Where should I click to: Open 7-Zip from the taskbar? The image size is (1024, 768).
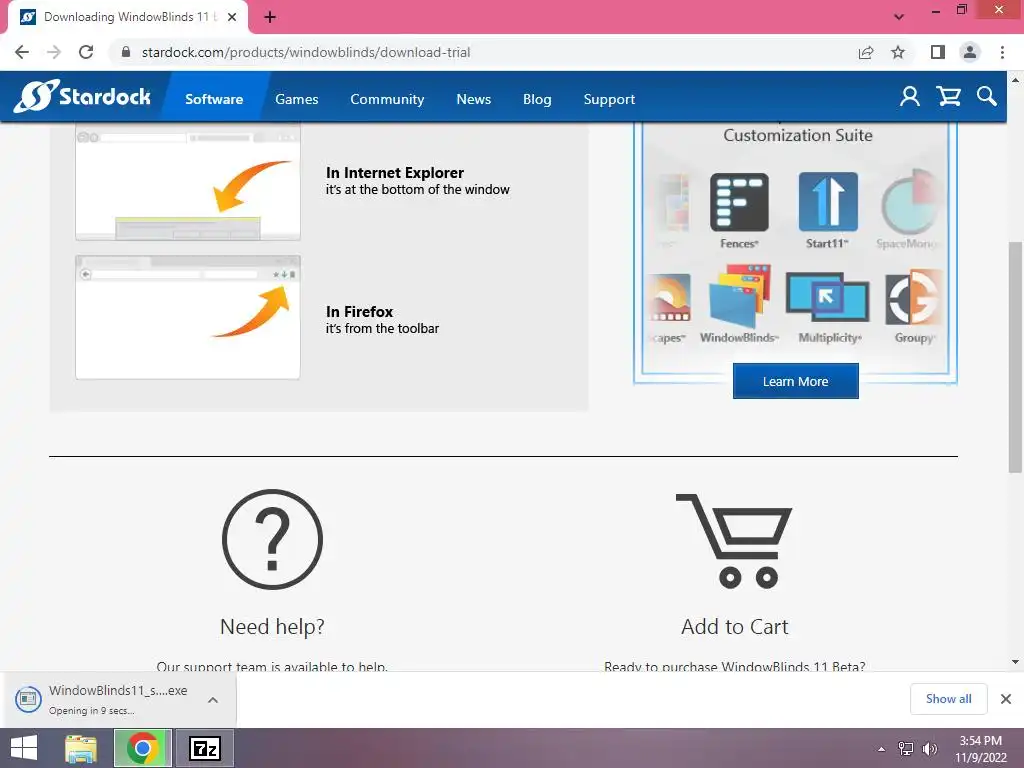[204, 748]
